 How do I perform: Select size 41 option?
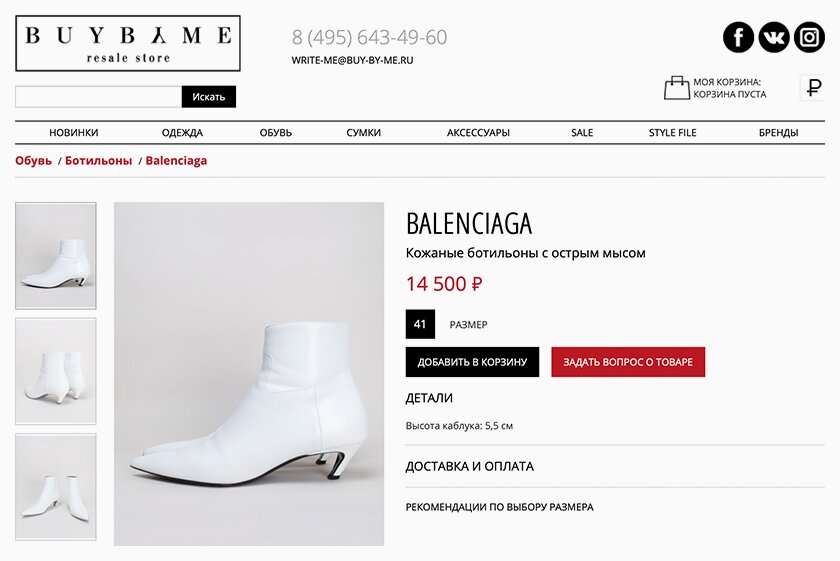420,324
